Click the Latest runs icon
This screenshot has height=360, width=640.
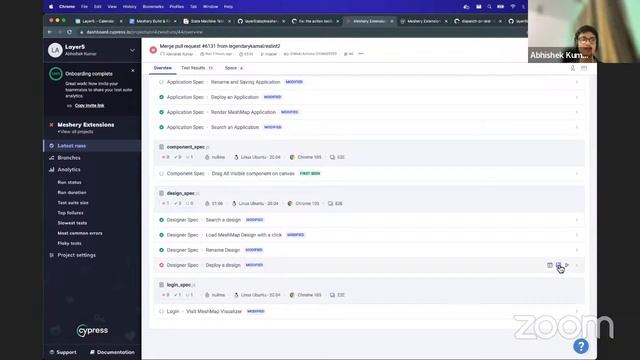point(51,146)
